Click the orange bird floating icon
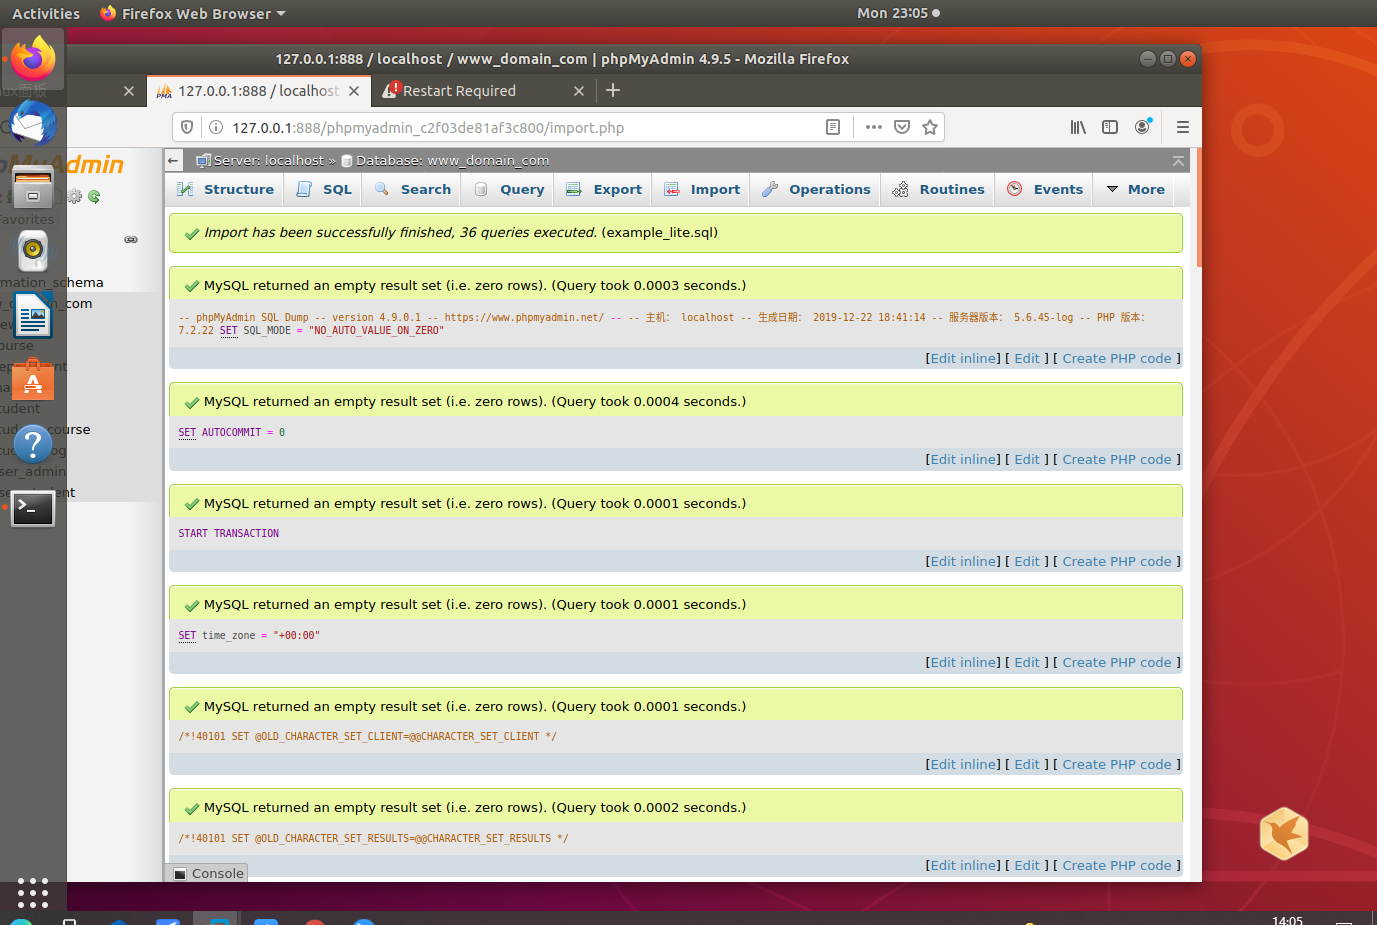The image size is (1377, 925). [x=1284, y=833]
